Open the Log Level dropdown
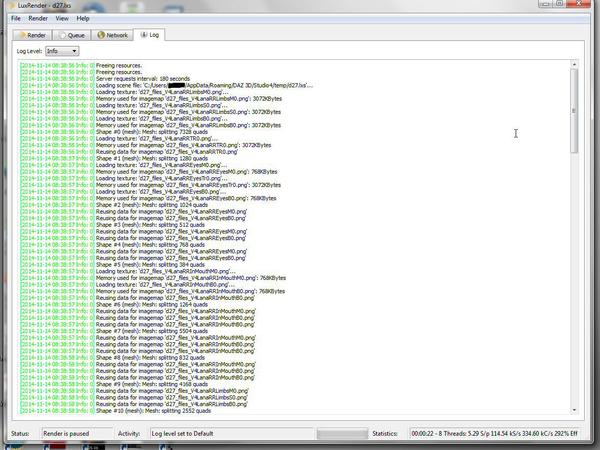Viewport: 600px width, 450px height. click(x=62, y=51)
